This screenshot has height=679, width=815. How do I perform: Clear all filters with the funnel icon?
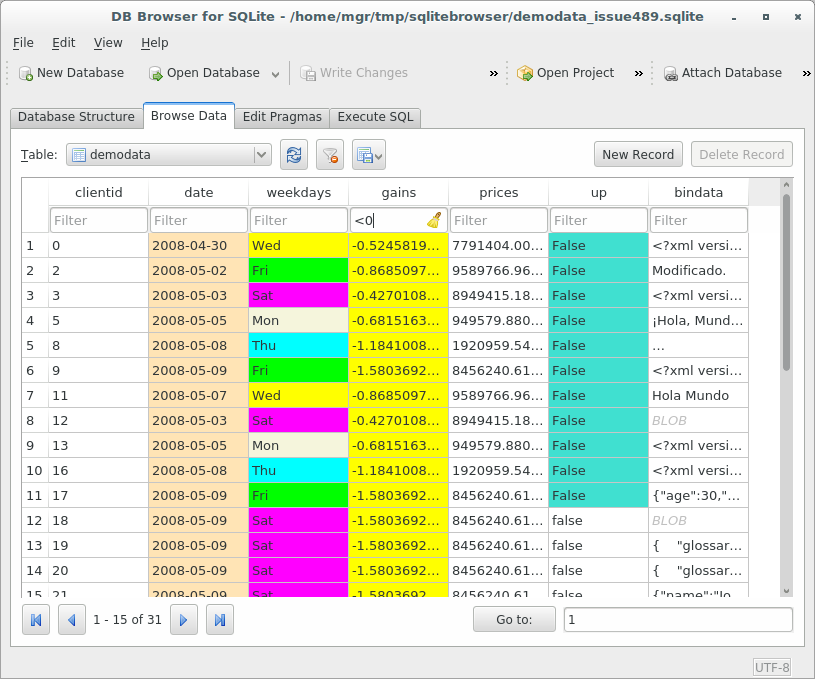330,154
